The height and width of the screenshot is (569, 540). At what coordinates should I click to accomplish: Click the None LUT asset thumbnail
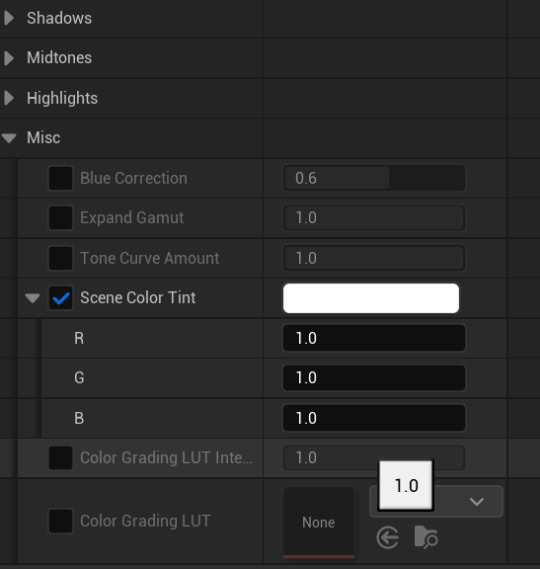319,521
